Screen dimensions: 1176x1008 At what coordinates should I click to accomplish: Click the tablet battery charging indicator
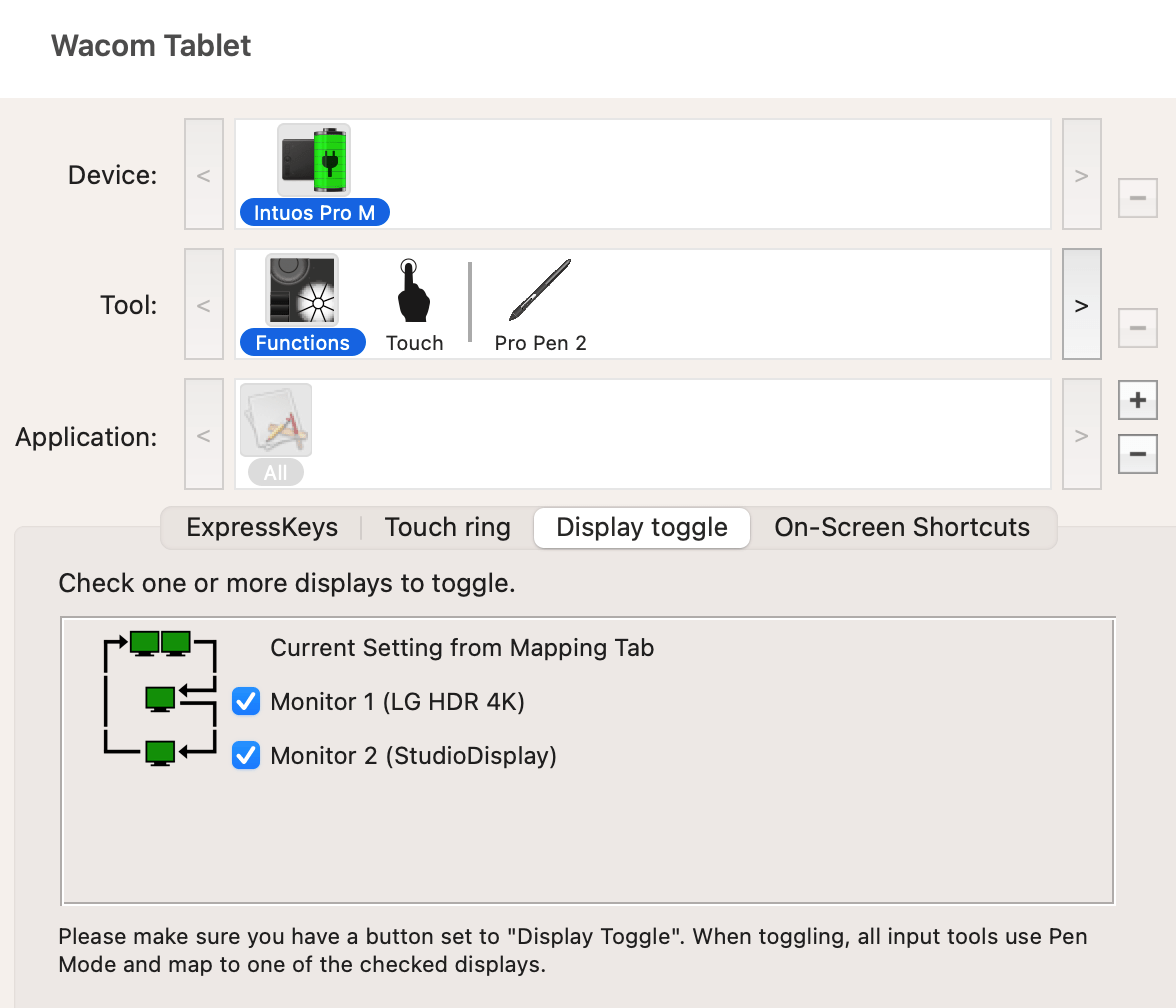pos(330,158)
